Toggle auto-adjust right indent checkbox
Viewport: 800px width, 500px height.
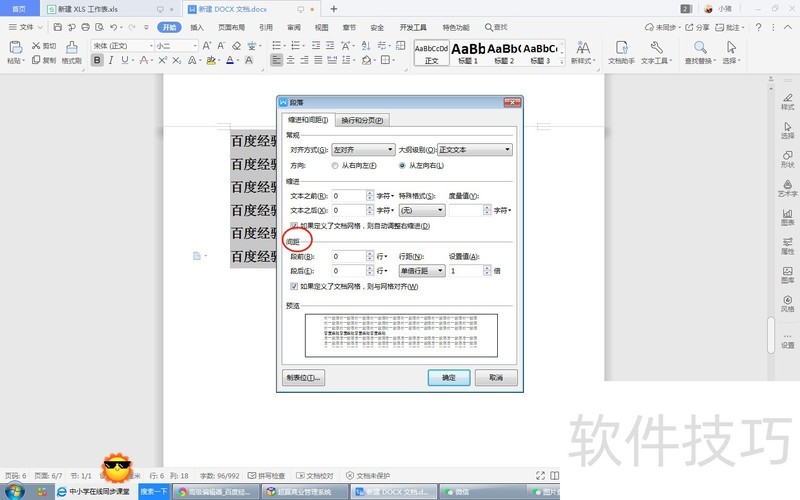click(295, 226)
